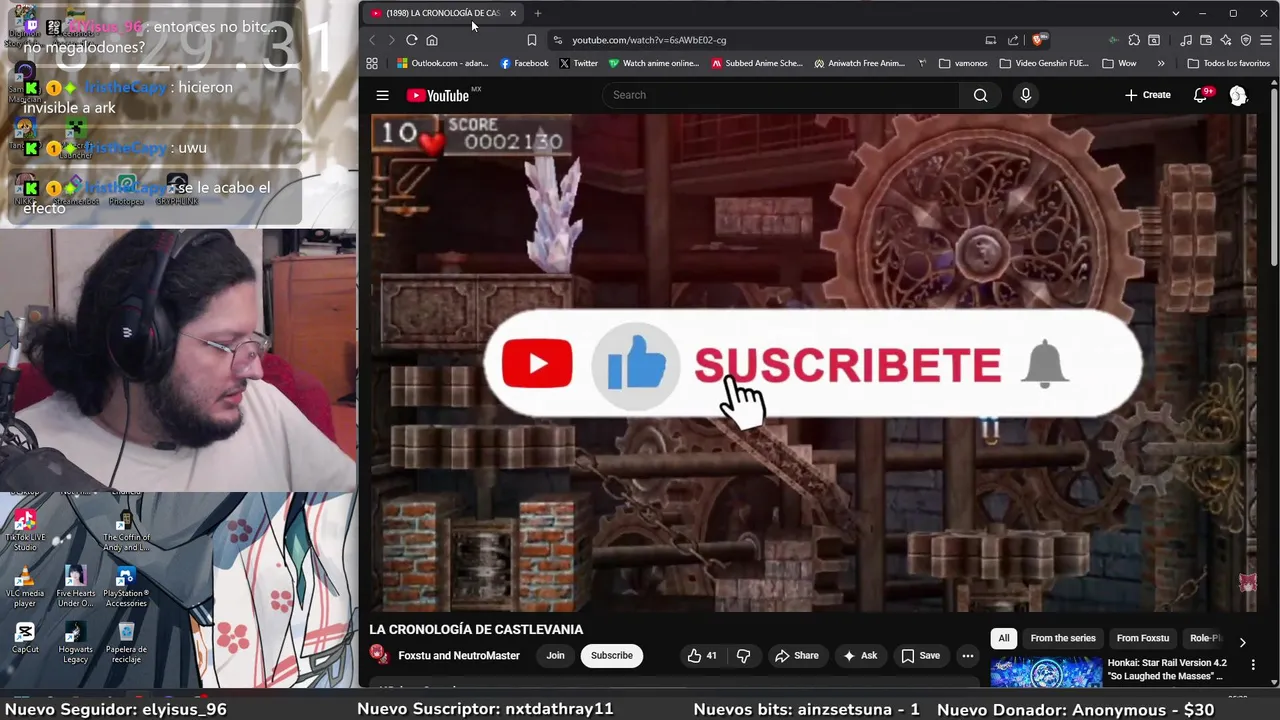Open browser extensions puzzle icon
Image resolution: width=1280 pixels, height=720 pixels.
(1133, 40)
